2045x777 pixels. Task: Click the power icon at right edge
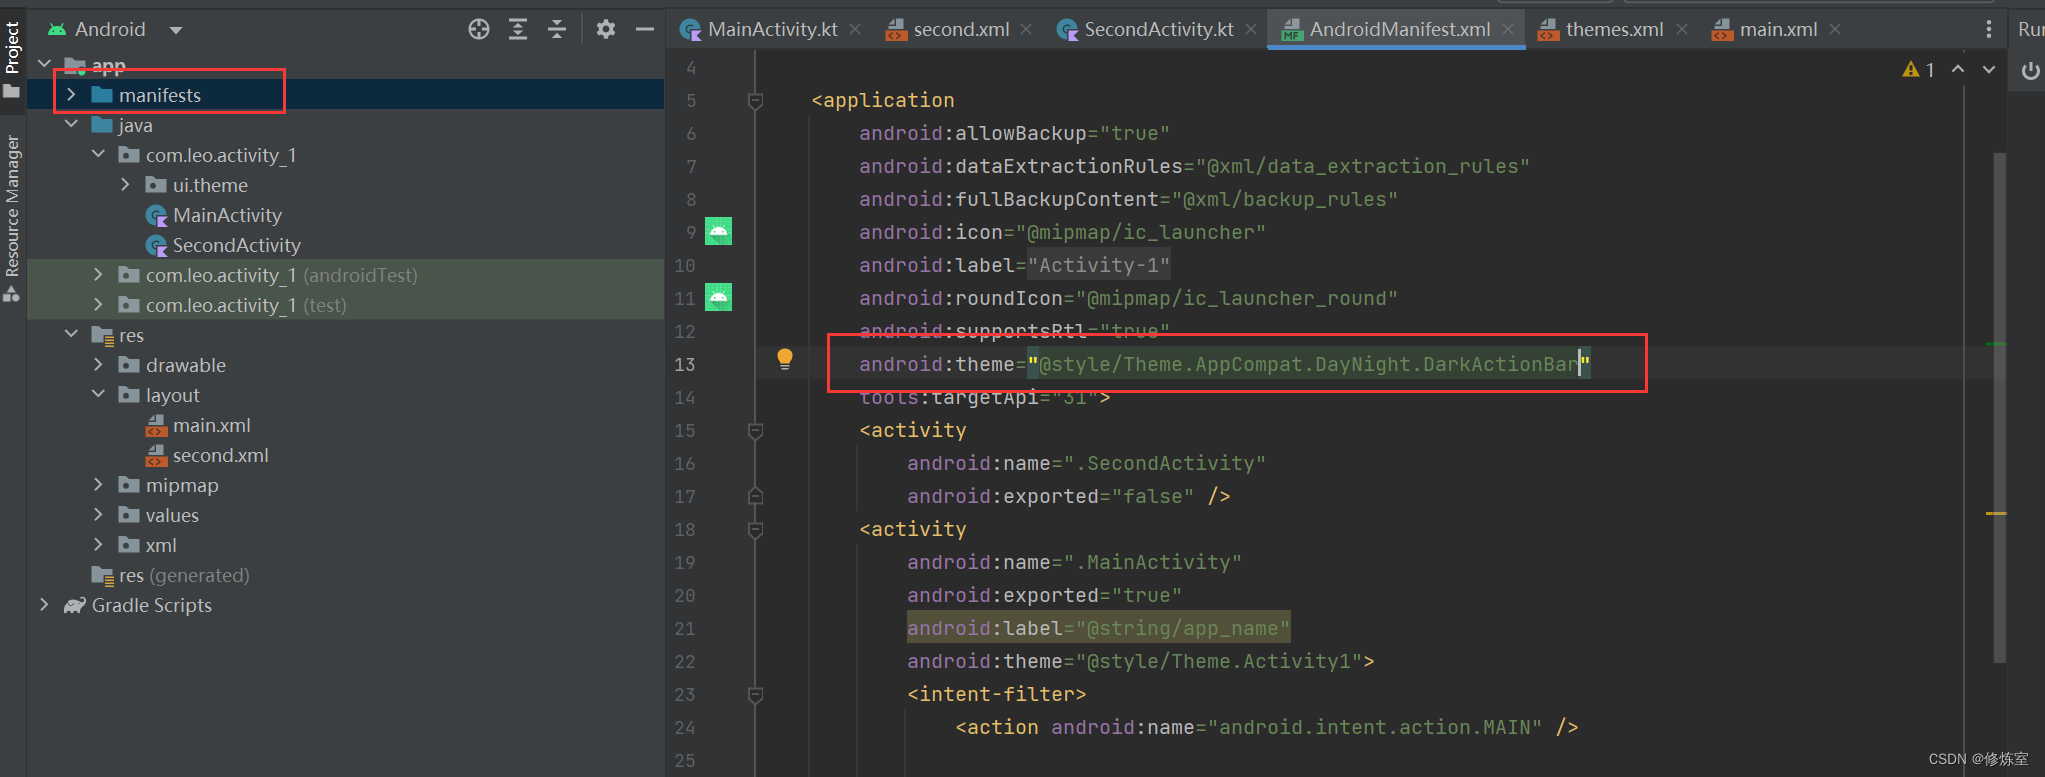(x=2030, y=70)
